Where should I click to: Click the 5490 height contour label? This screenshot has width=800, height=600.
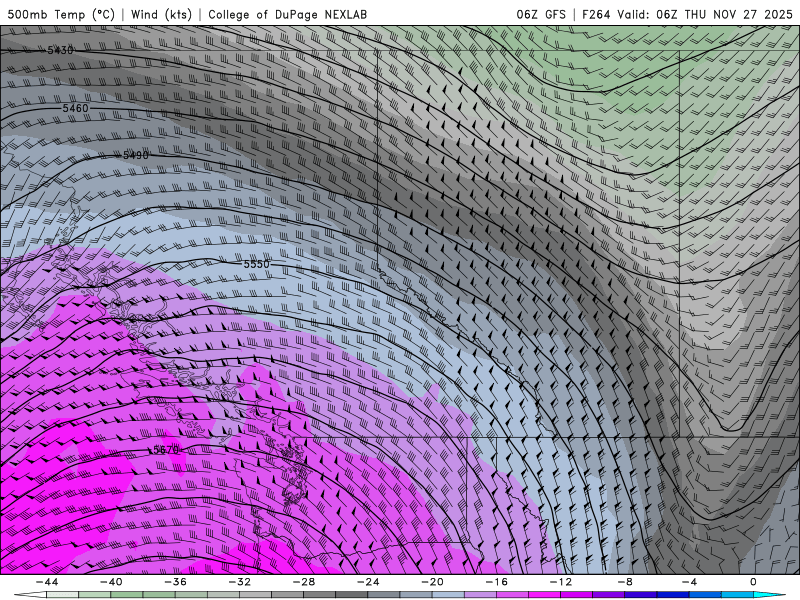[136, 155]
